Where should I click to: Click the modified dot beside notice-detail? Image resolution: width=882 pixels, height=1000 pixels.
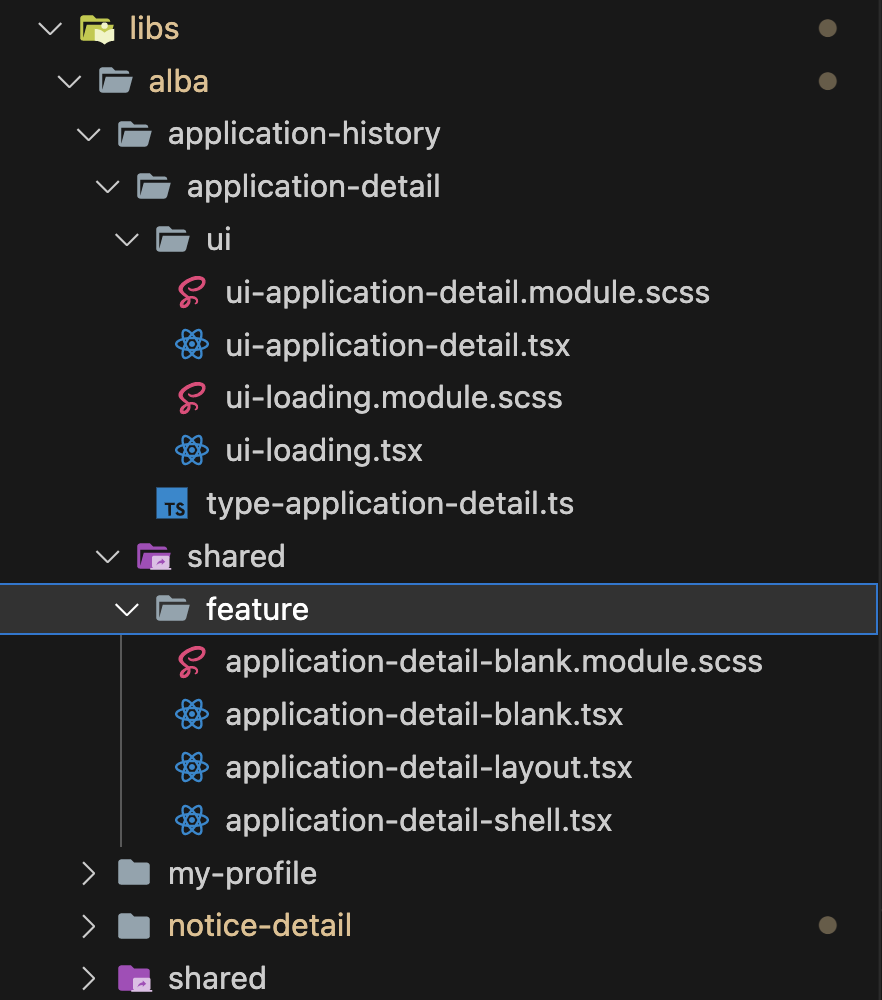(827, 926)
